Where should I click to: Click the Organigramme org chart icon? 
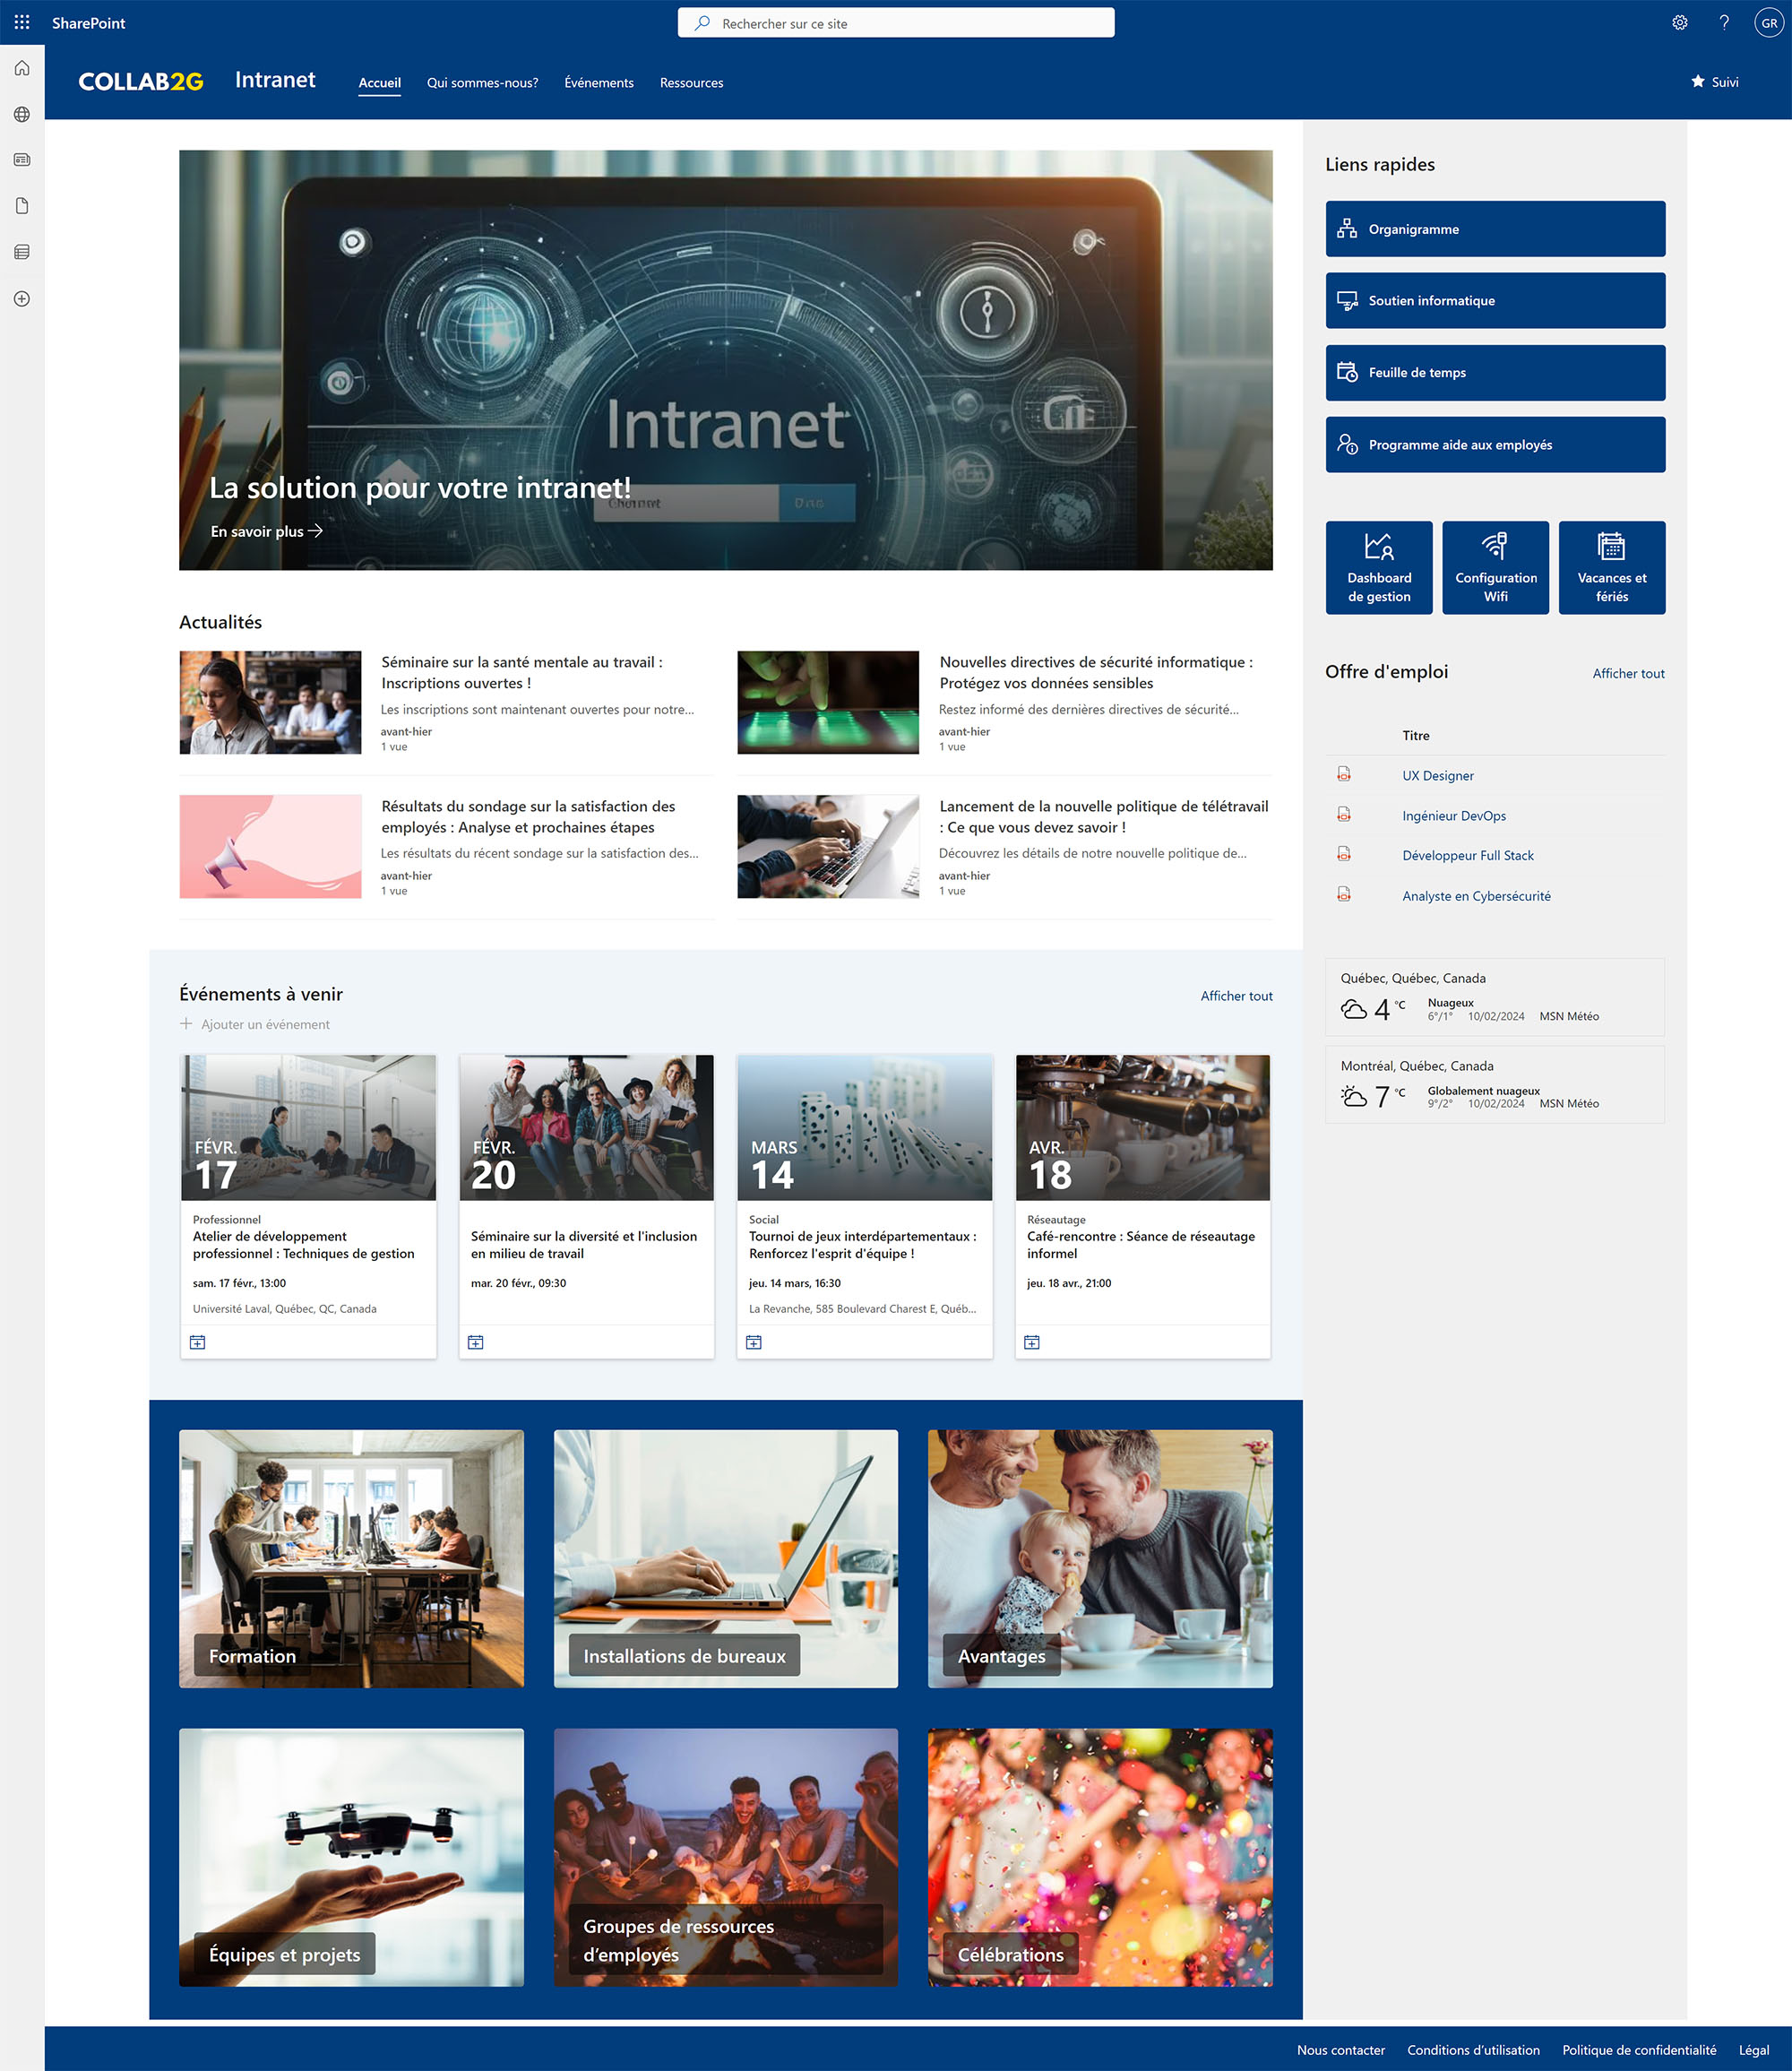click(1347, 229)
